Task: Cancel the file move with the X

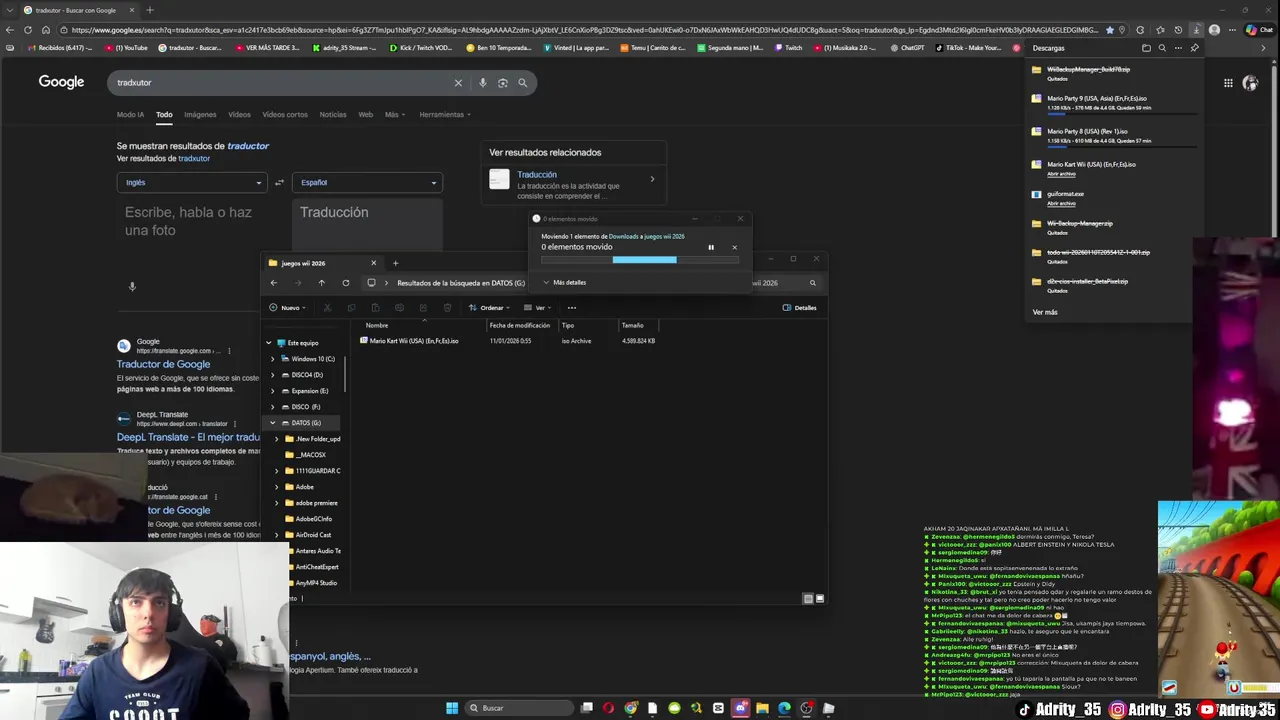Action: coord(734,247)
